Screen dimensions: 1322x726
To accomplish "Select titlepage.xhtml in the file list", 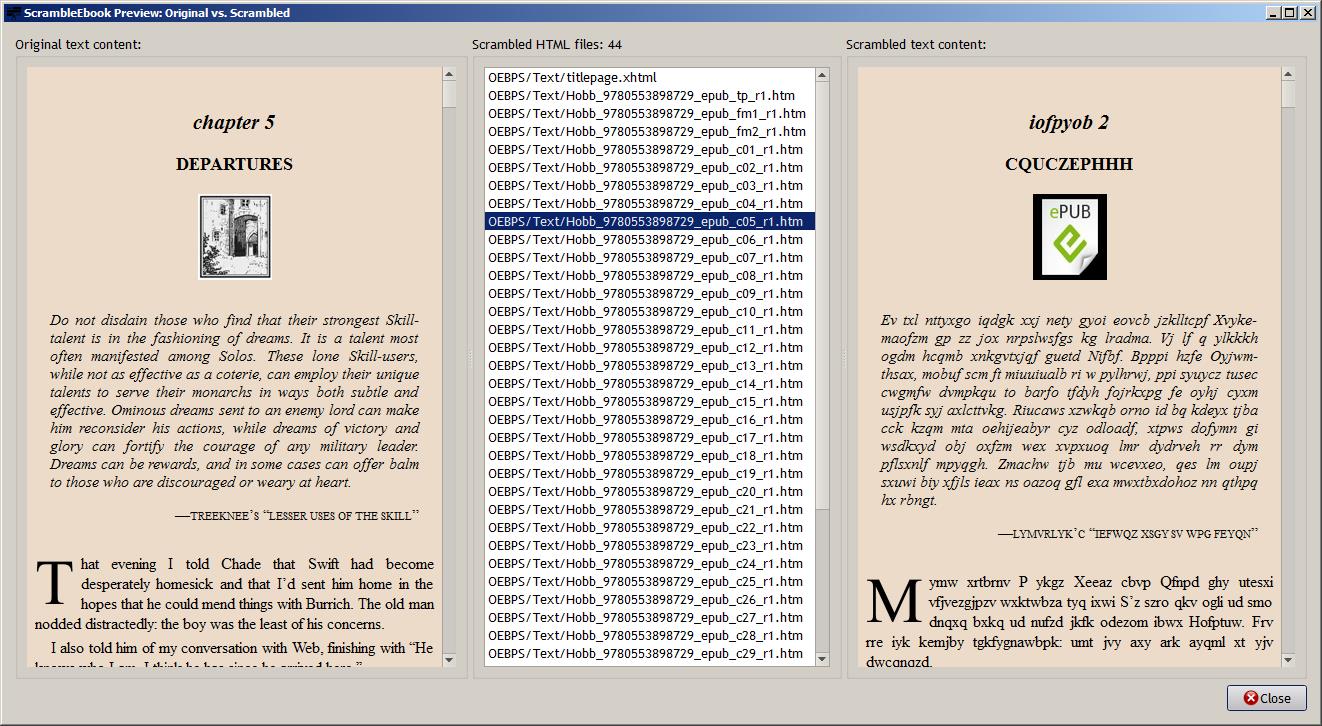I will pyautogui.click(x=650, y=77).
